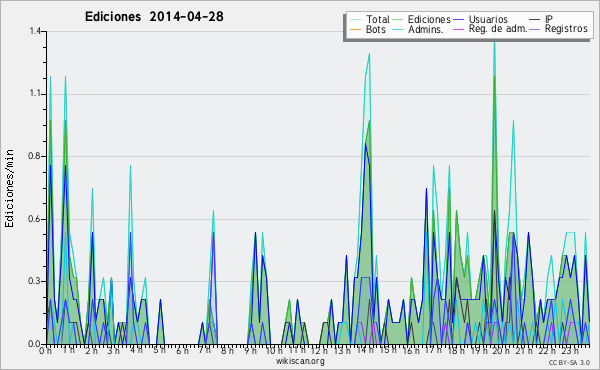Click the '12 h' x-axis label
This screenshot has height=370, width=600.
[x=320, y=350]
